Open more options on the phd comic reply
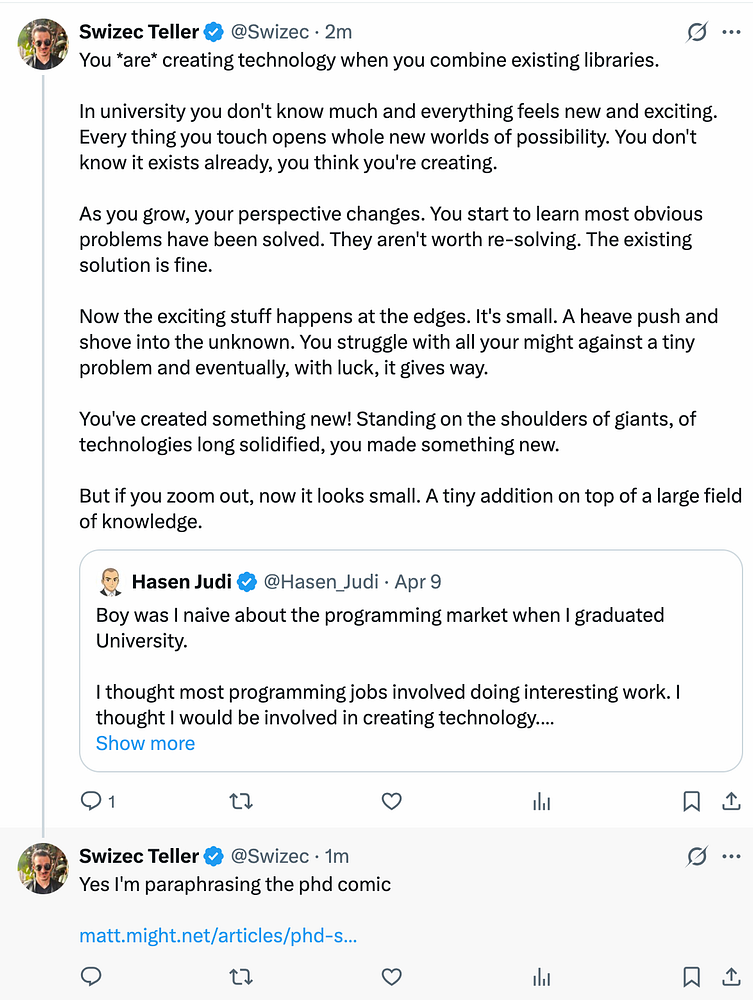 click(731, 857)
